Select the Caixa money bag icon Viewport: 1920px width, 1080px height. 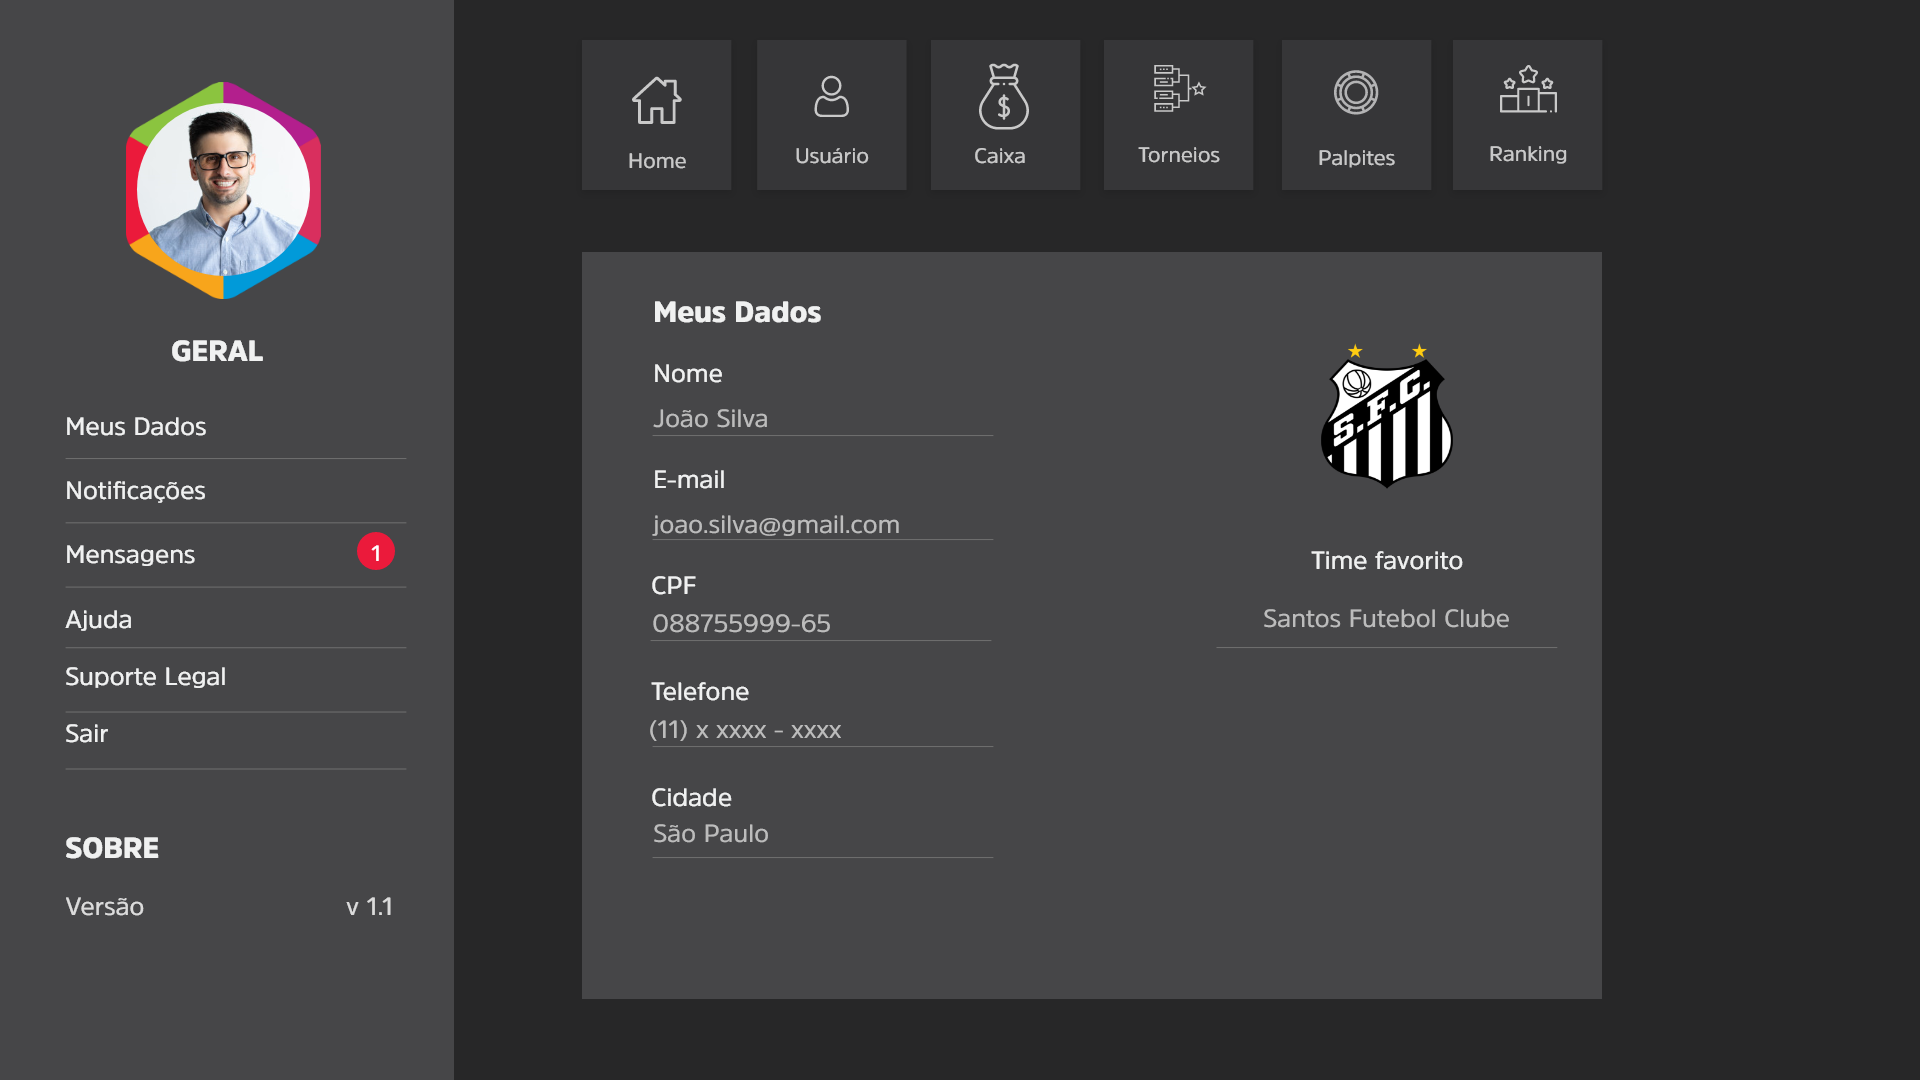click(x=1004, y=97)
